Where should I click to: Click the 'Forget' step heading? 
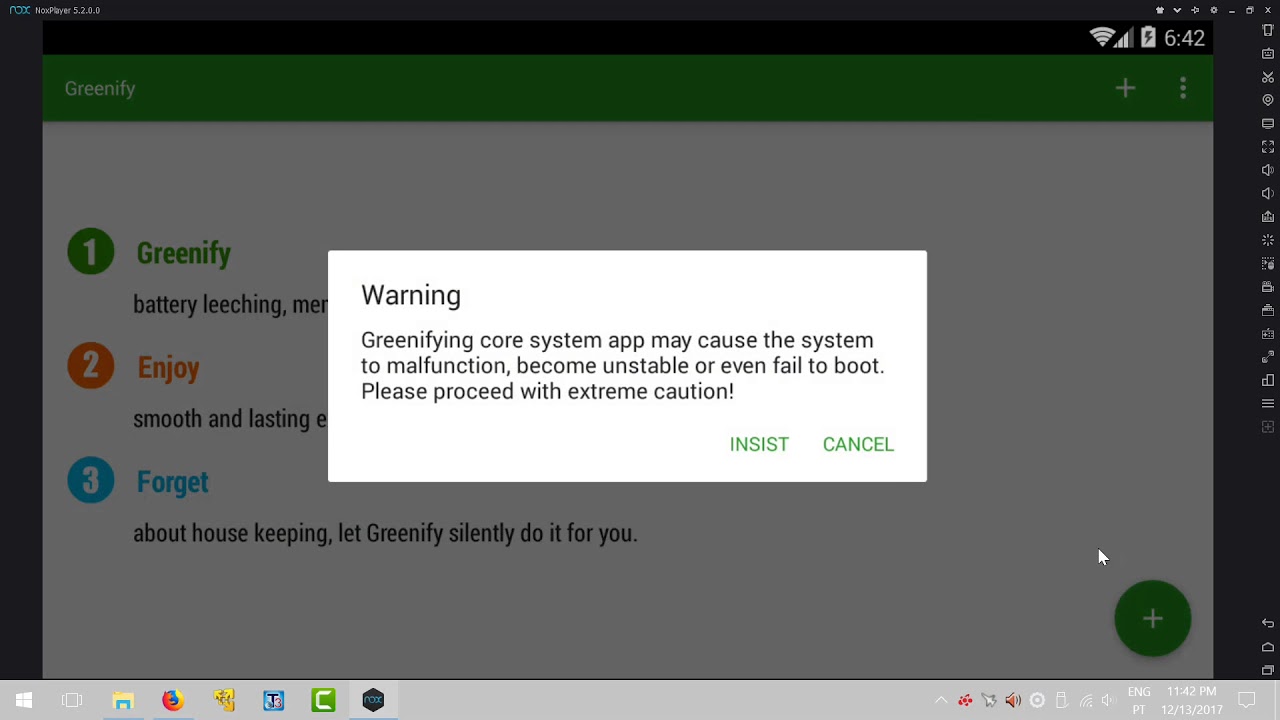coord(172,482)
